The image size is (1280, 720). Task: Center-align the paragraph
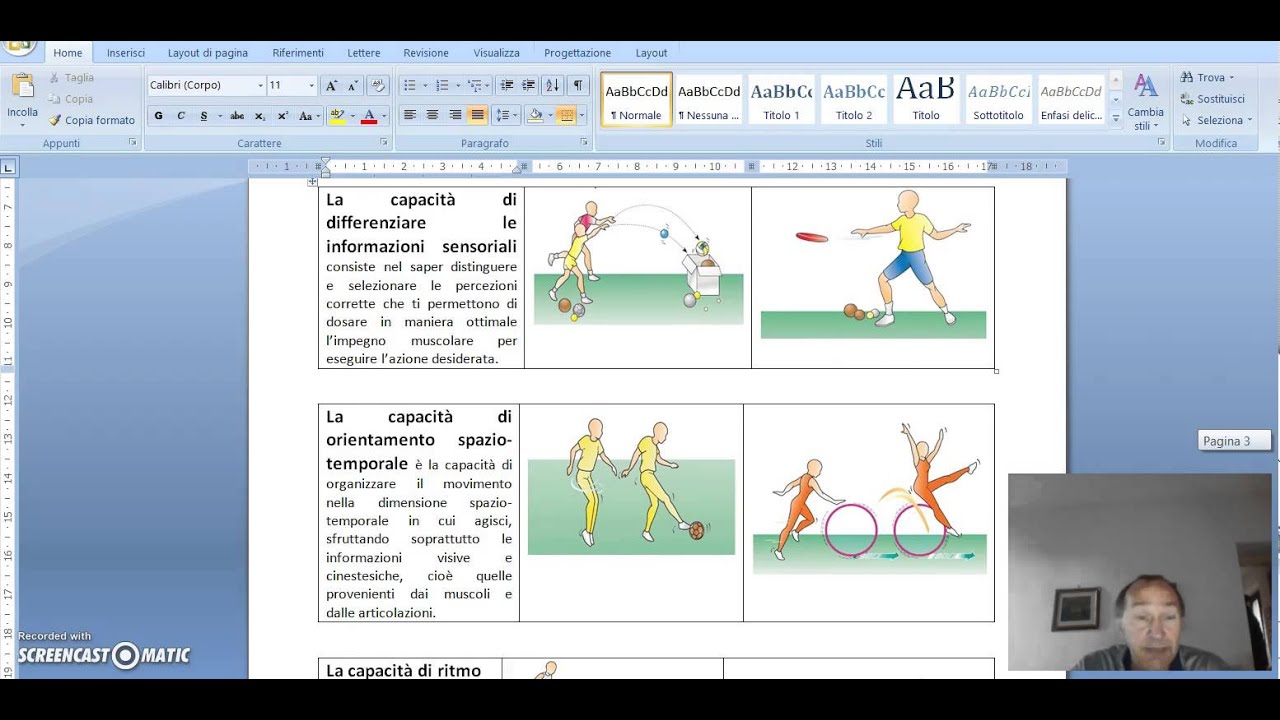432,116
